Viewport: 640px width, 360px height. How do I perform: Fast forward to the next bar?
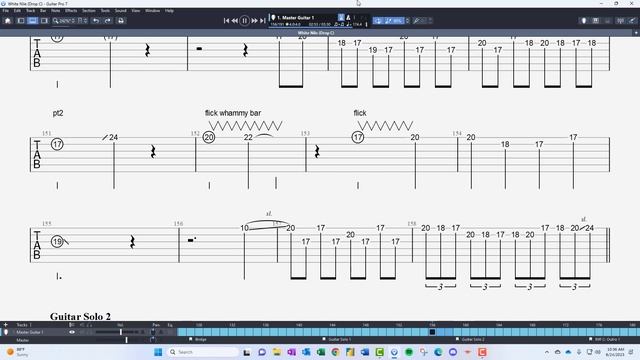coord(254,21)
